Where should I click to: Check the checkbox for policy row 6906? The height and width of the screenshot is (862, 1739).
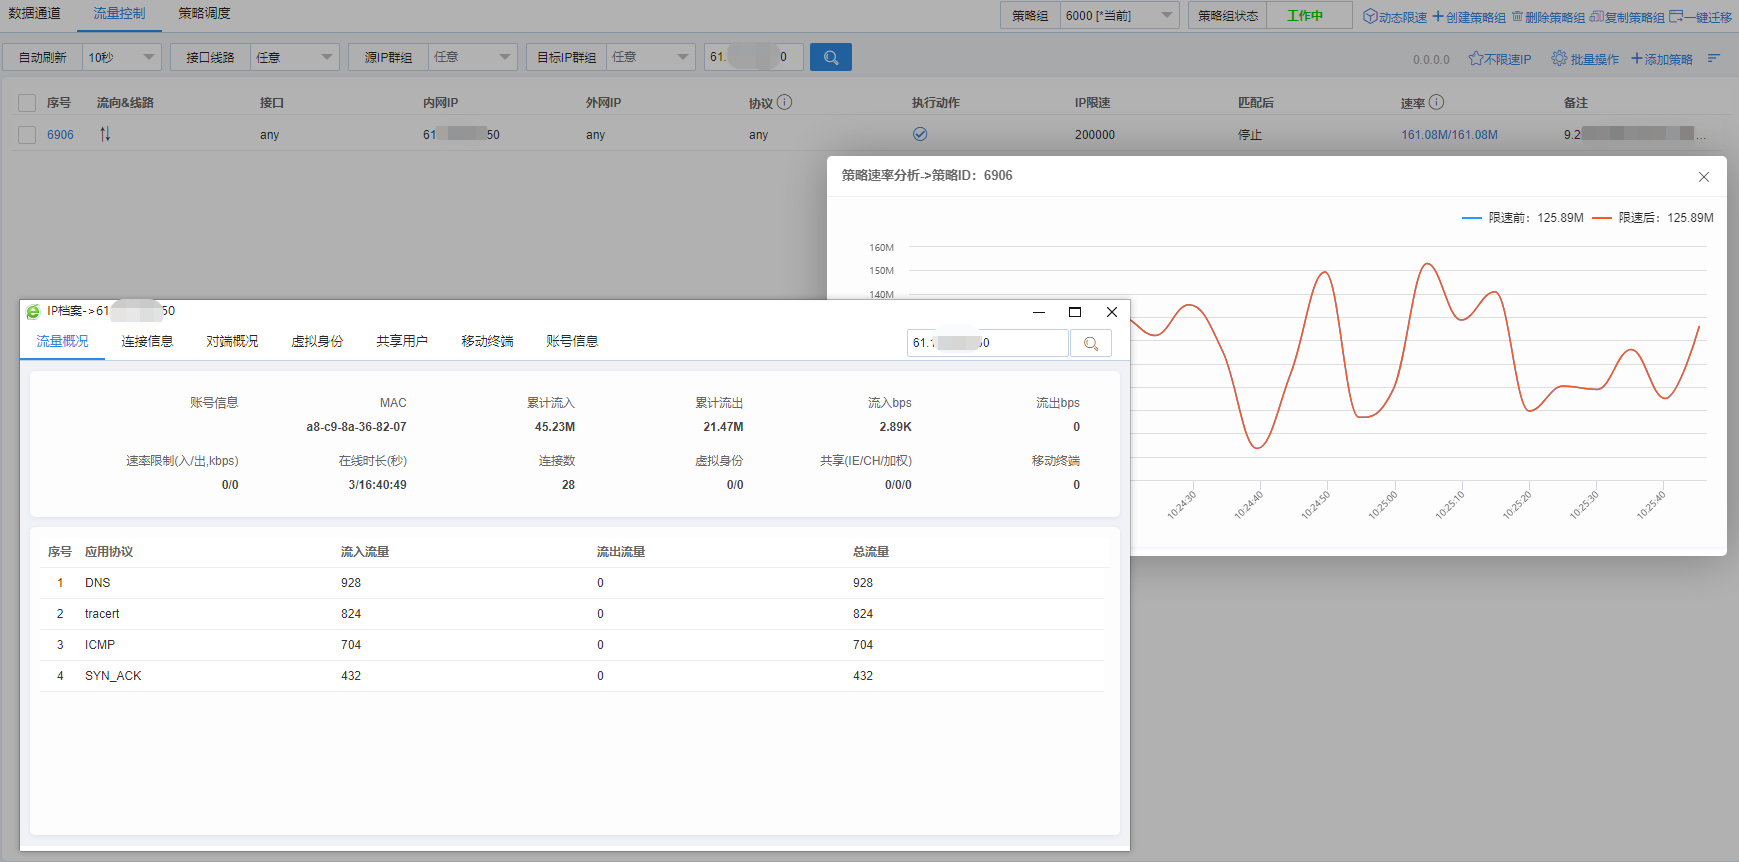click(x=27, y=135)
